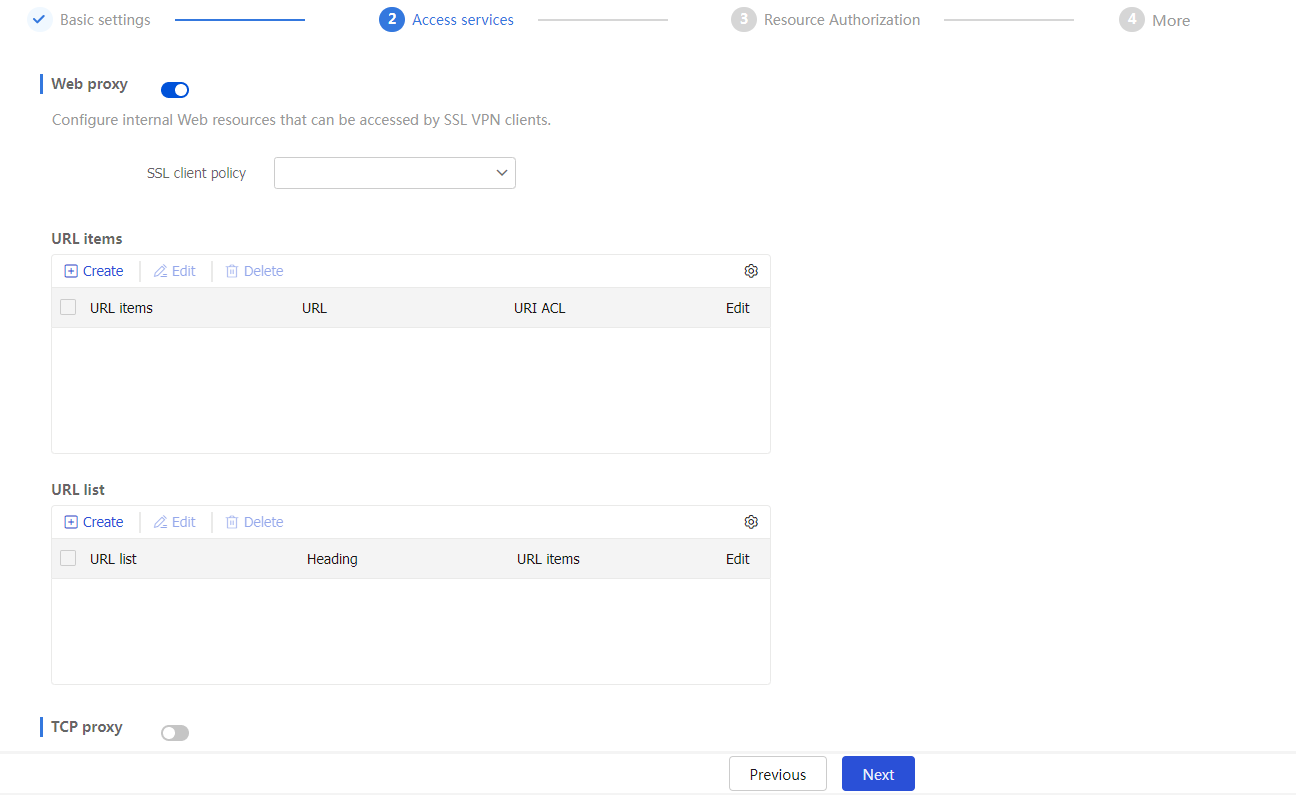Select all rows in URL items table
The height and width of the screenshot is (795, 1296).
pos(68,307)
